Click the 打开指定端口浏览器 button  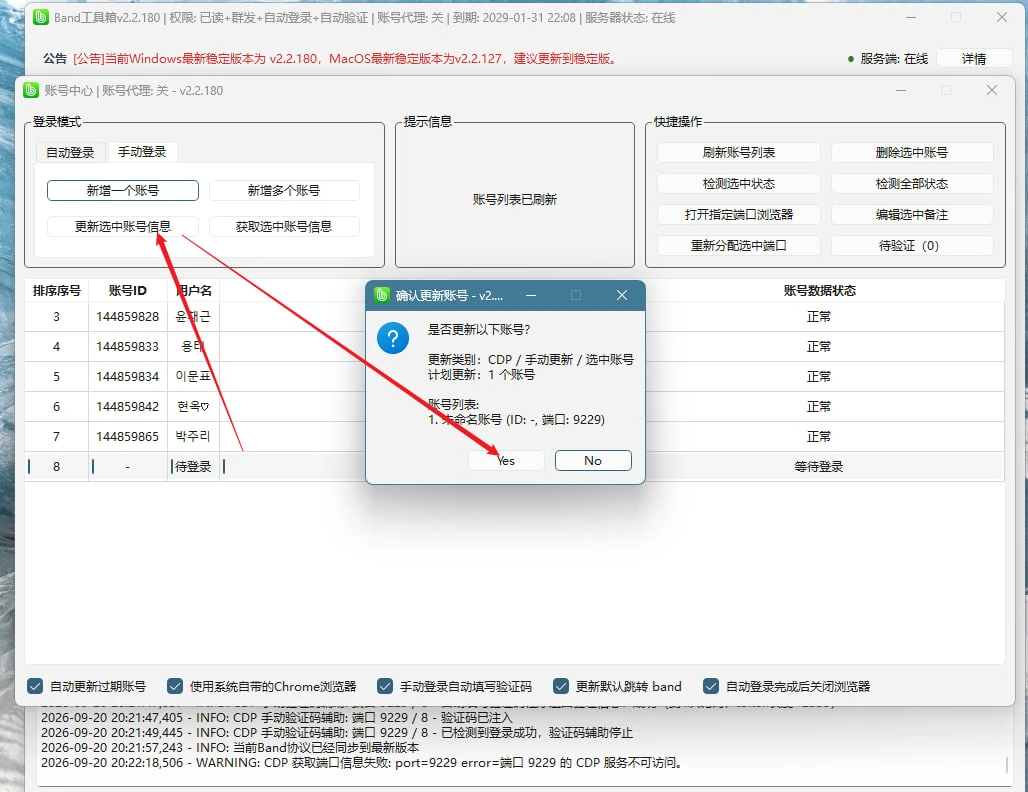pos(739,214)
